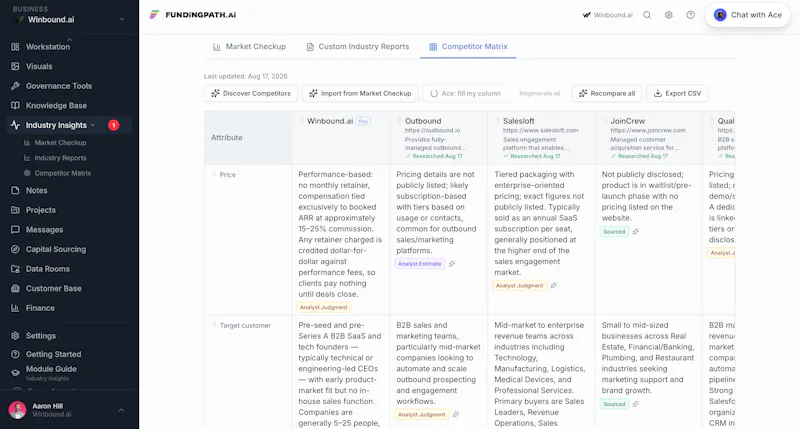Click the gear icon in top header

(668, 15)
